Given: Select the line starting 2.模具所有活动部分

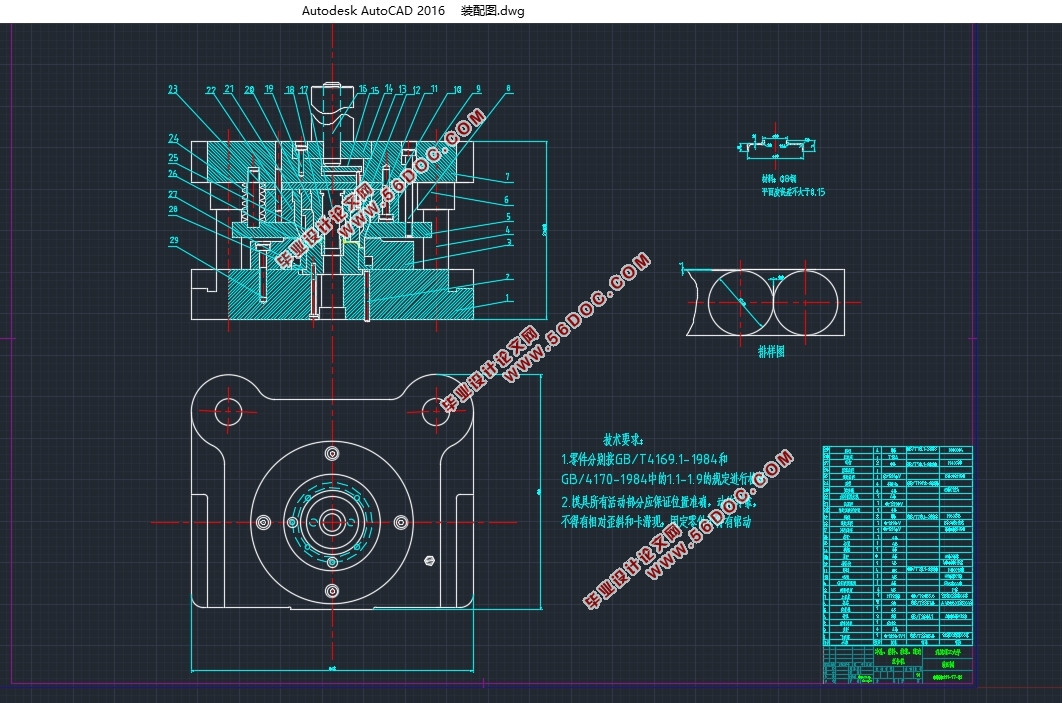Looking at the screenshot, I should [658, 502].
